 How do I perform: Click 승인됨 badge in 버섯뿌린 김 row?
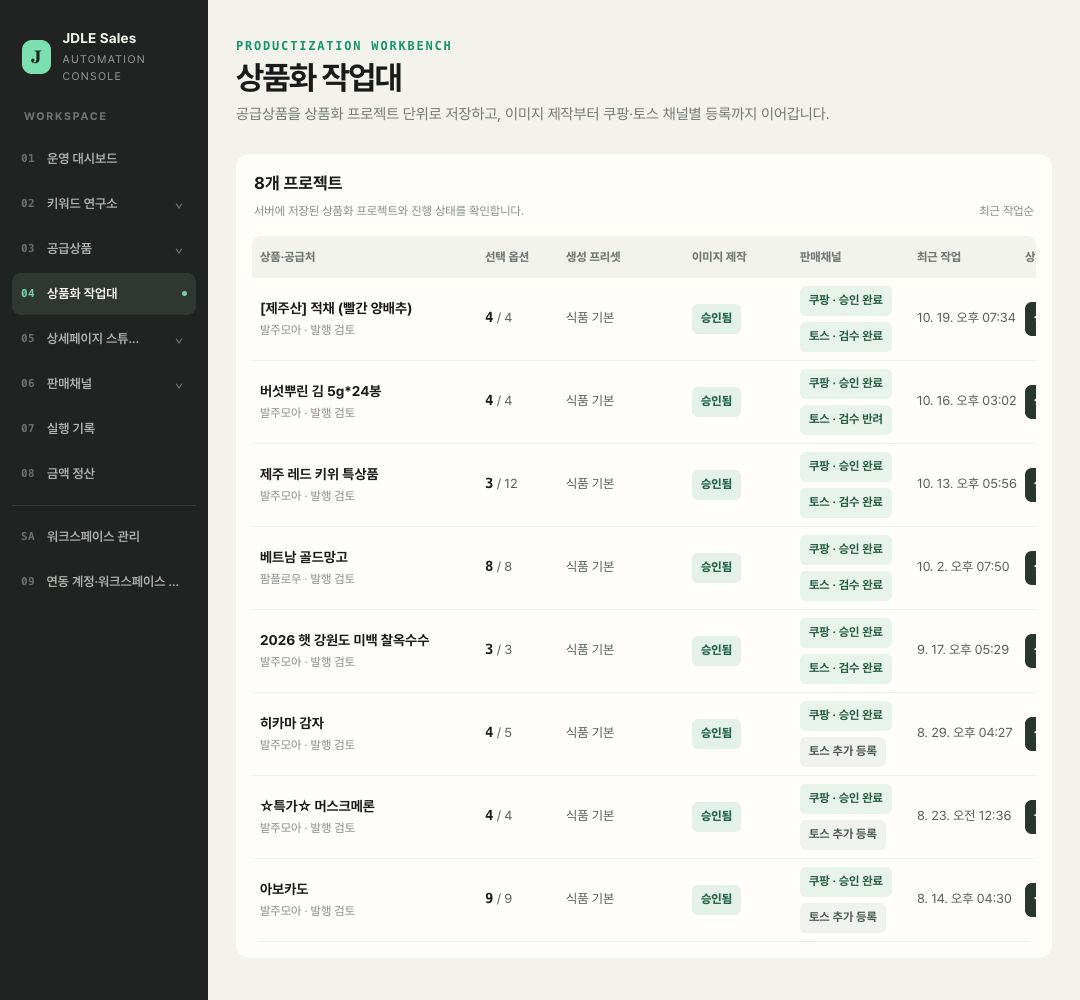coord(716,401)
